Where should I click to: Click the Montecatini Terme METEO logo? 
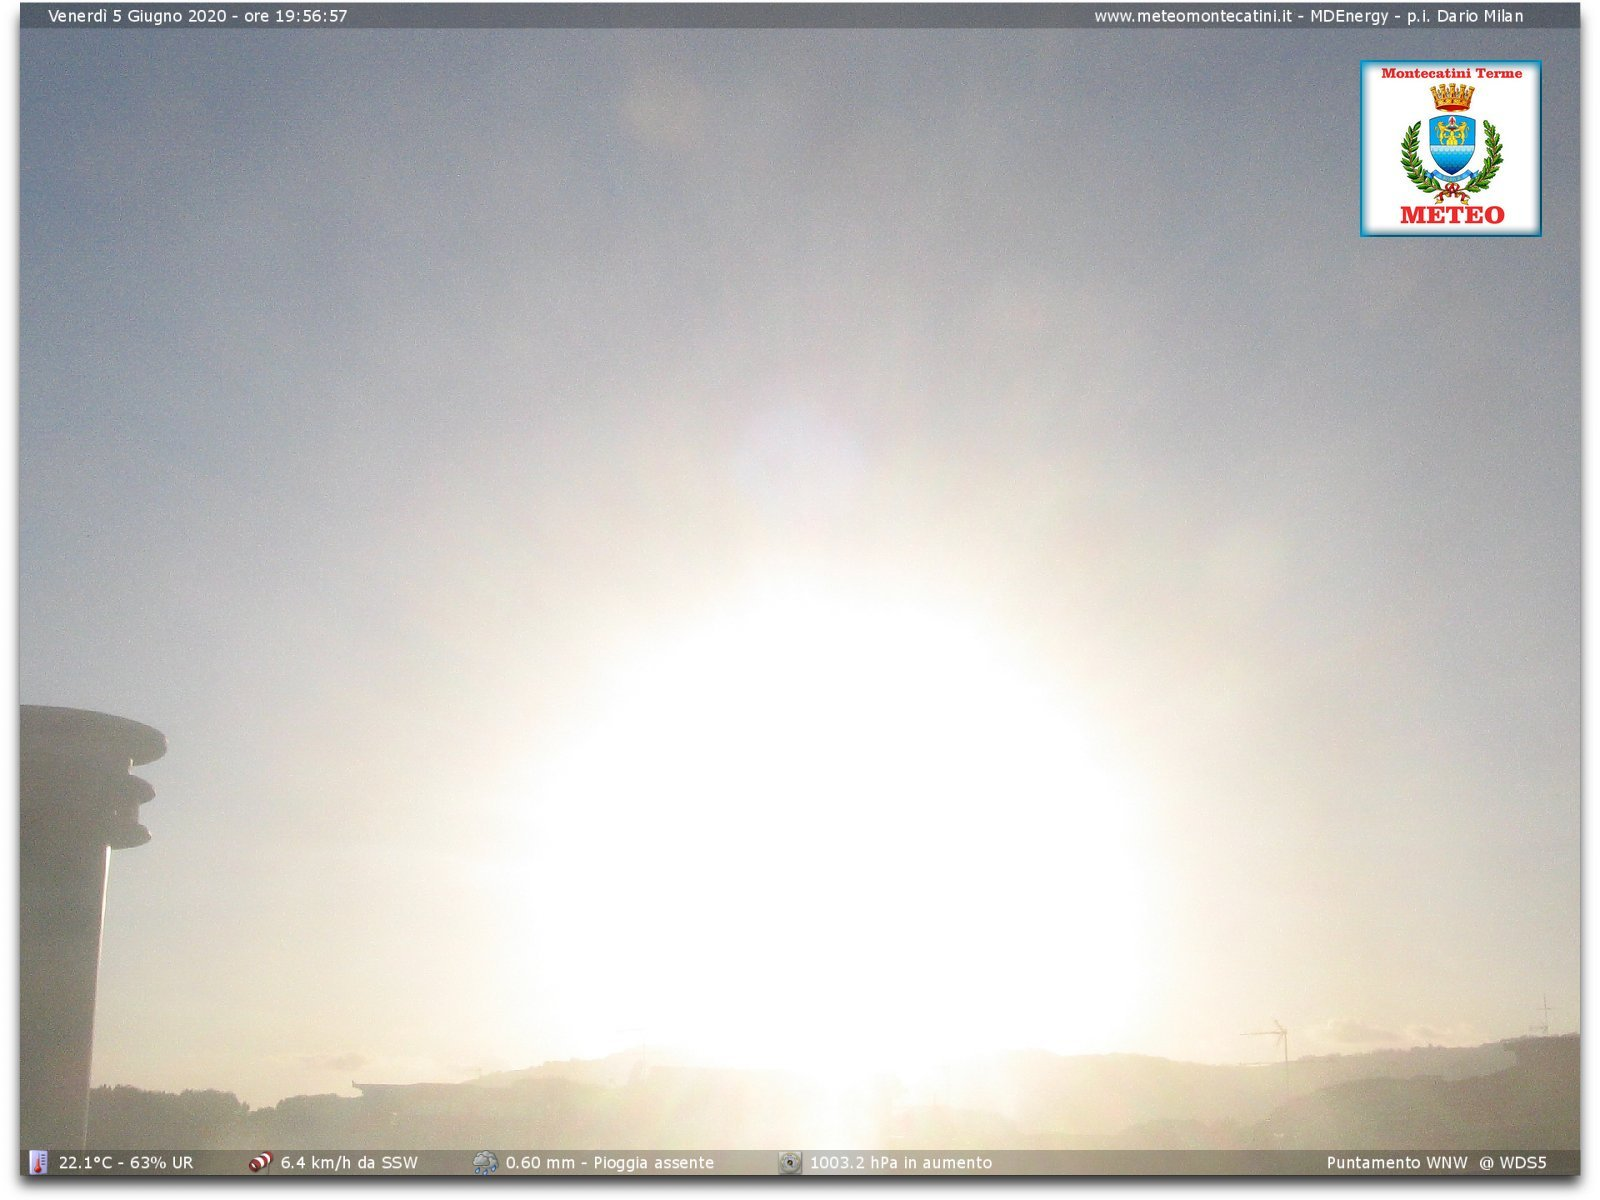pyautogui.click(x=1450, y=148)
